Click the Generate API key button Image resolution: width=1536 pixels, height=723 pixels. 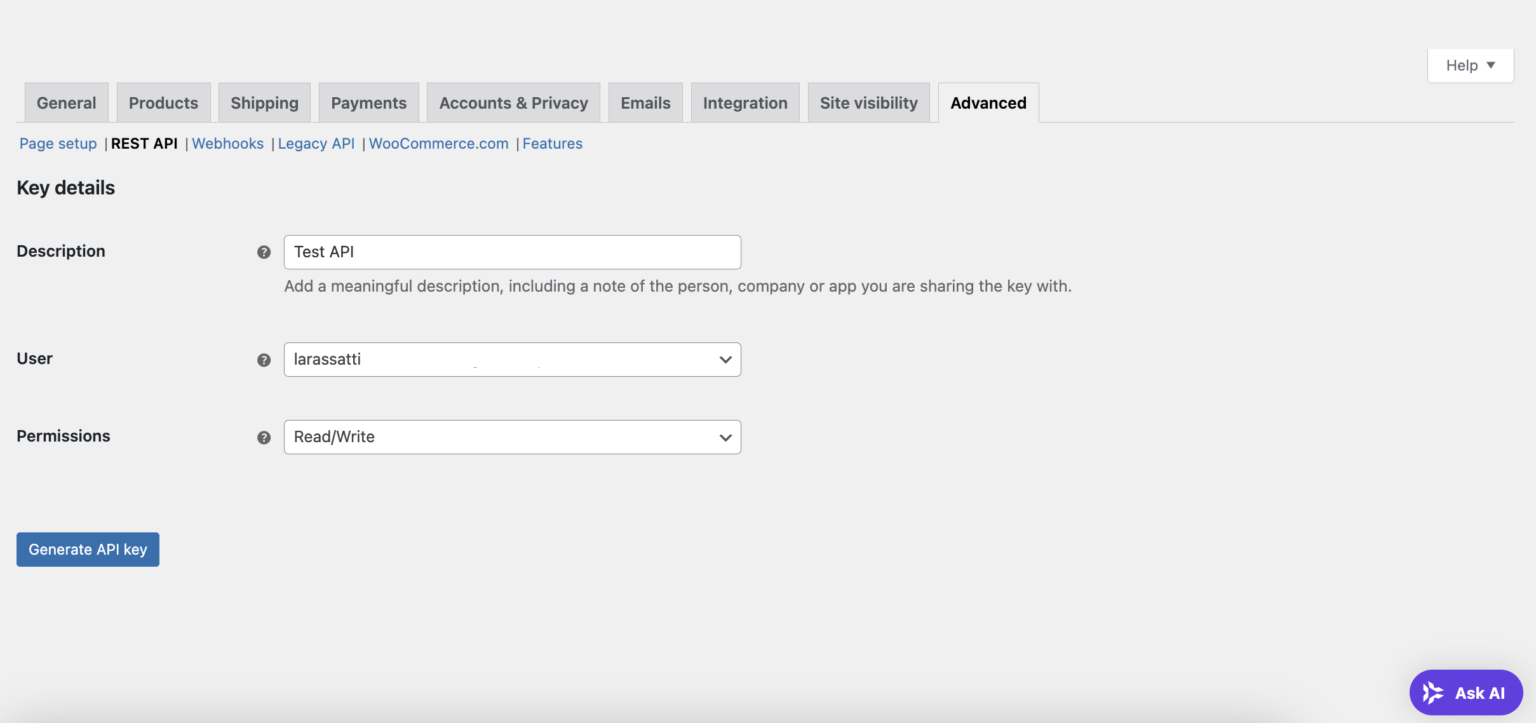(x=87, y=549)
